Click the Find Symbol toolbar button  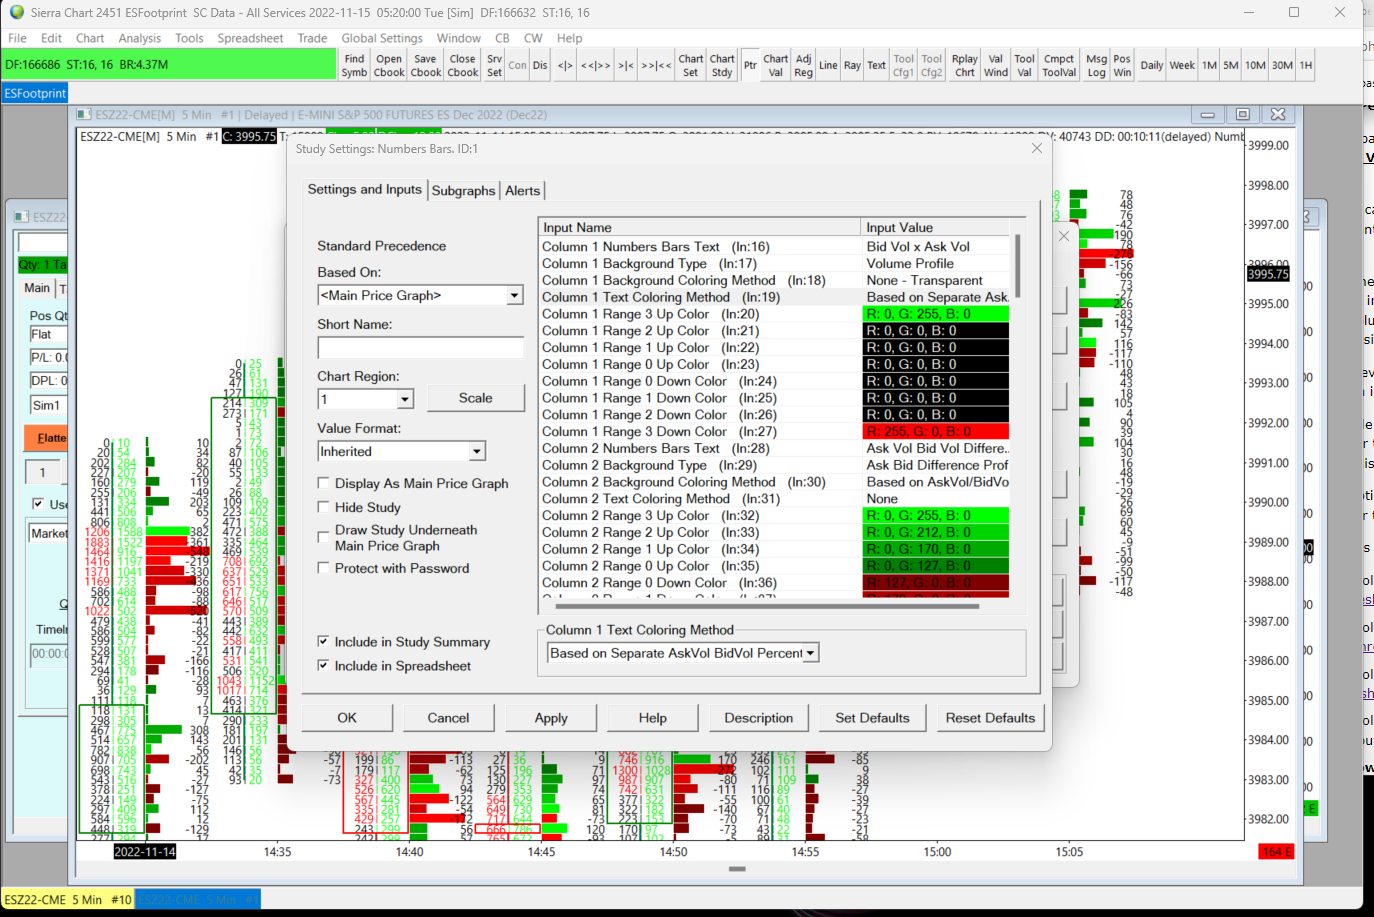tap(354, 65)
